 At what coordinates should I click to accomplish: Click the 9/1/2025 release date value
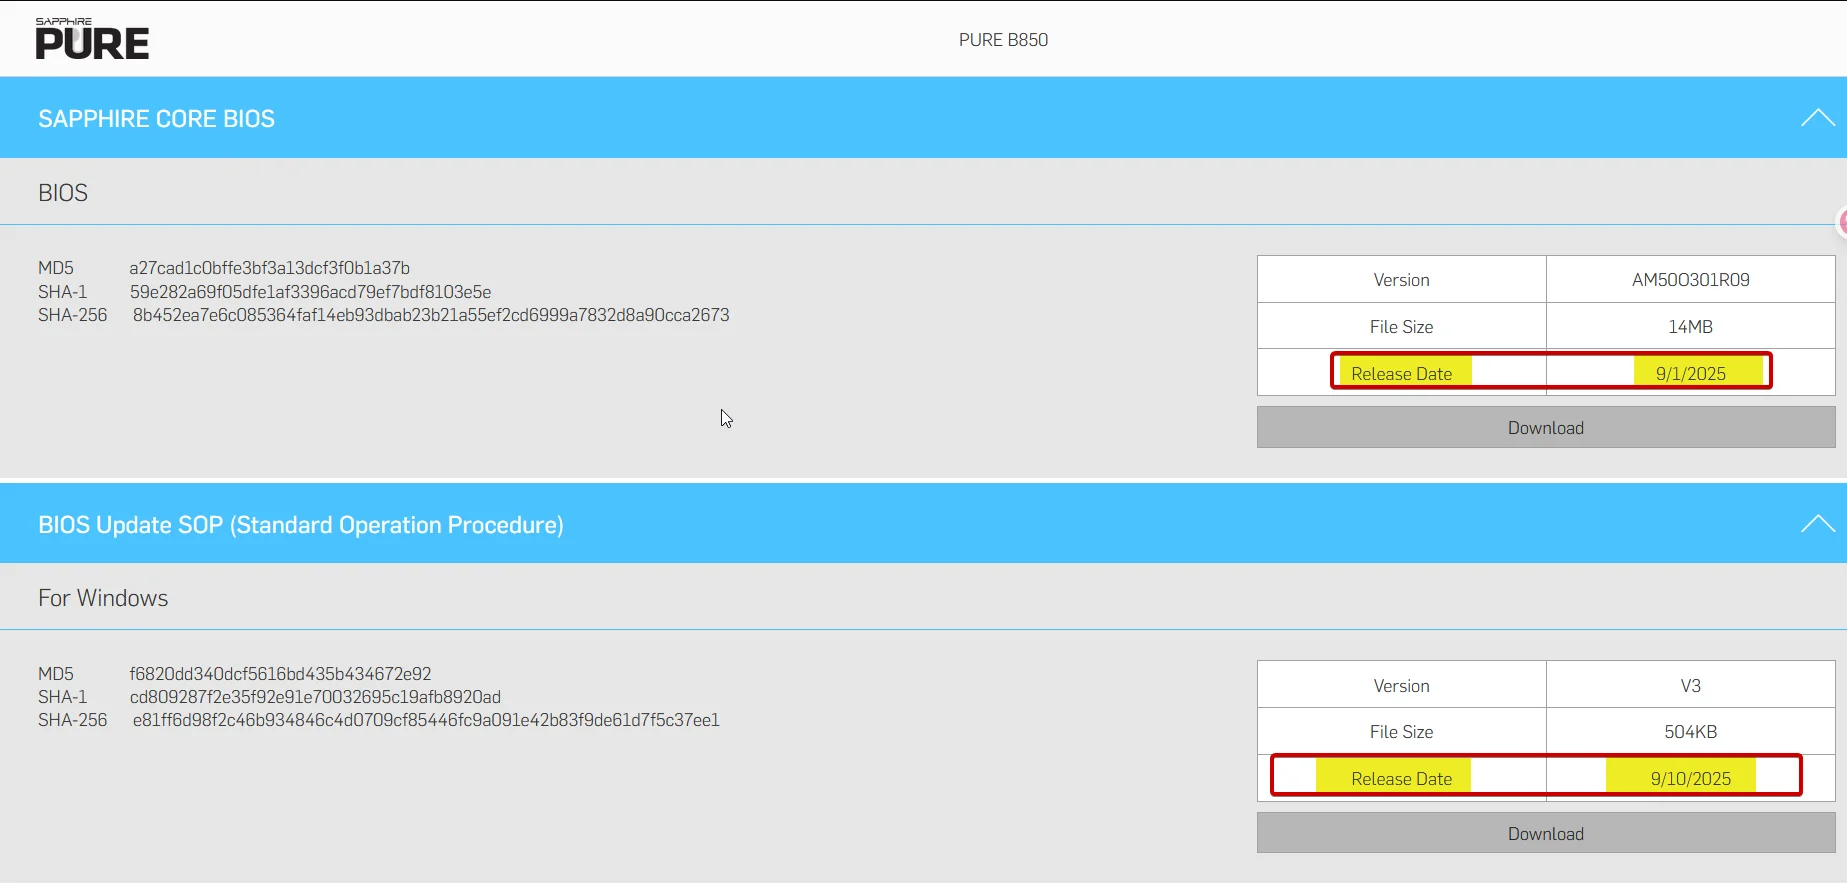(x=1691, y=374)
